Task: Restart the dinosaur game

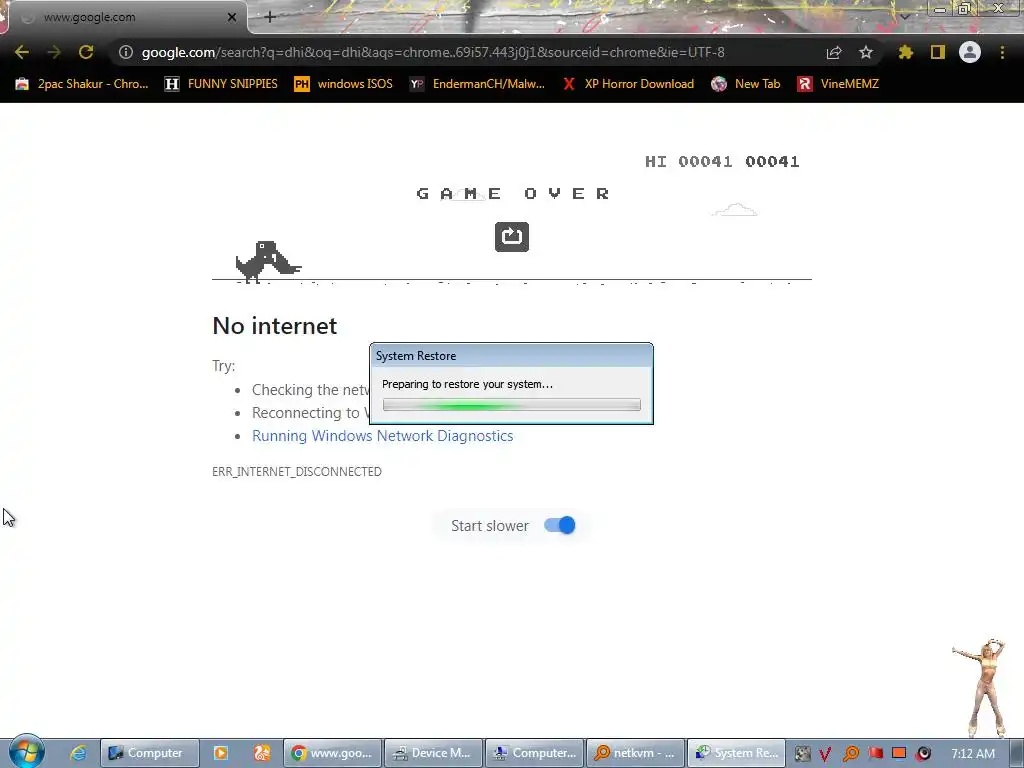Action: pyautogui.click(x=512, y=236)
